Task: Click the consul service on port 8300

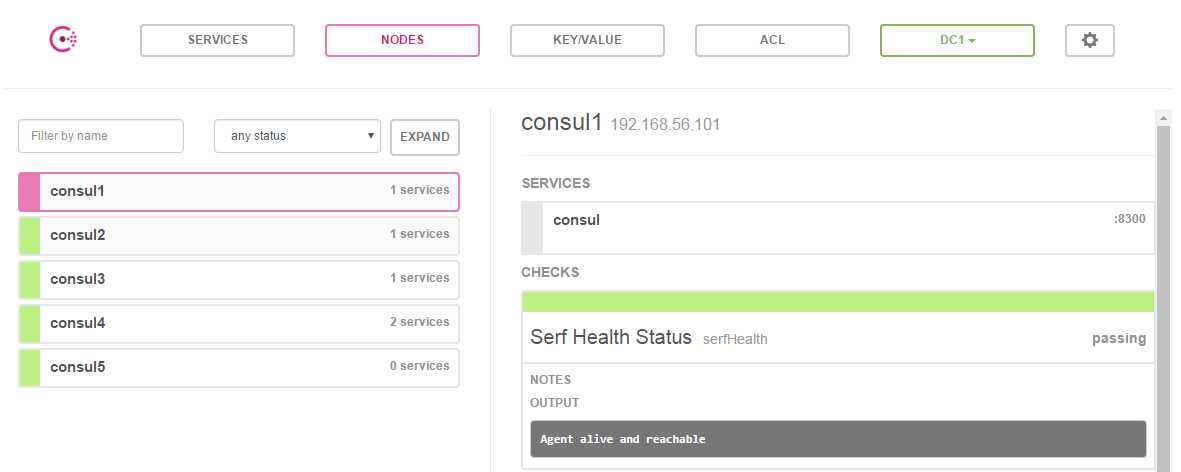Action: 838,227
